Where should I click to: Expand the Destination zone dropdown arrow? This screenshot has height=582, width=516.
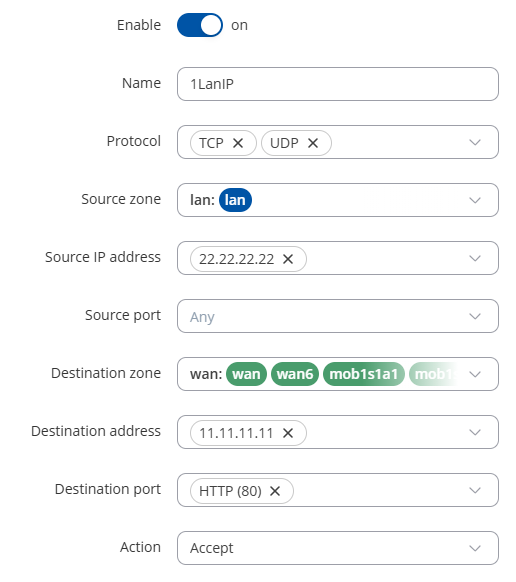475,374
